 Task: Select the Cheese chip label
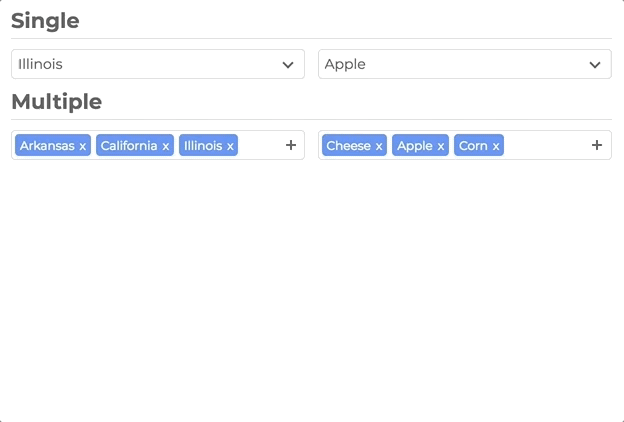[x=349, y=146]
